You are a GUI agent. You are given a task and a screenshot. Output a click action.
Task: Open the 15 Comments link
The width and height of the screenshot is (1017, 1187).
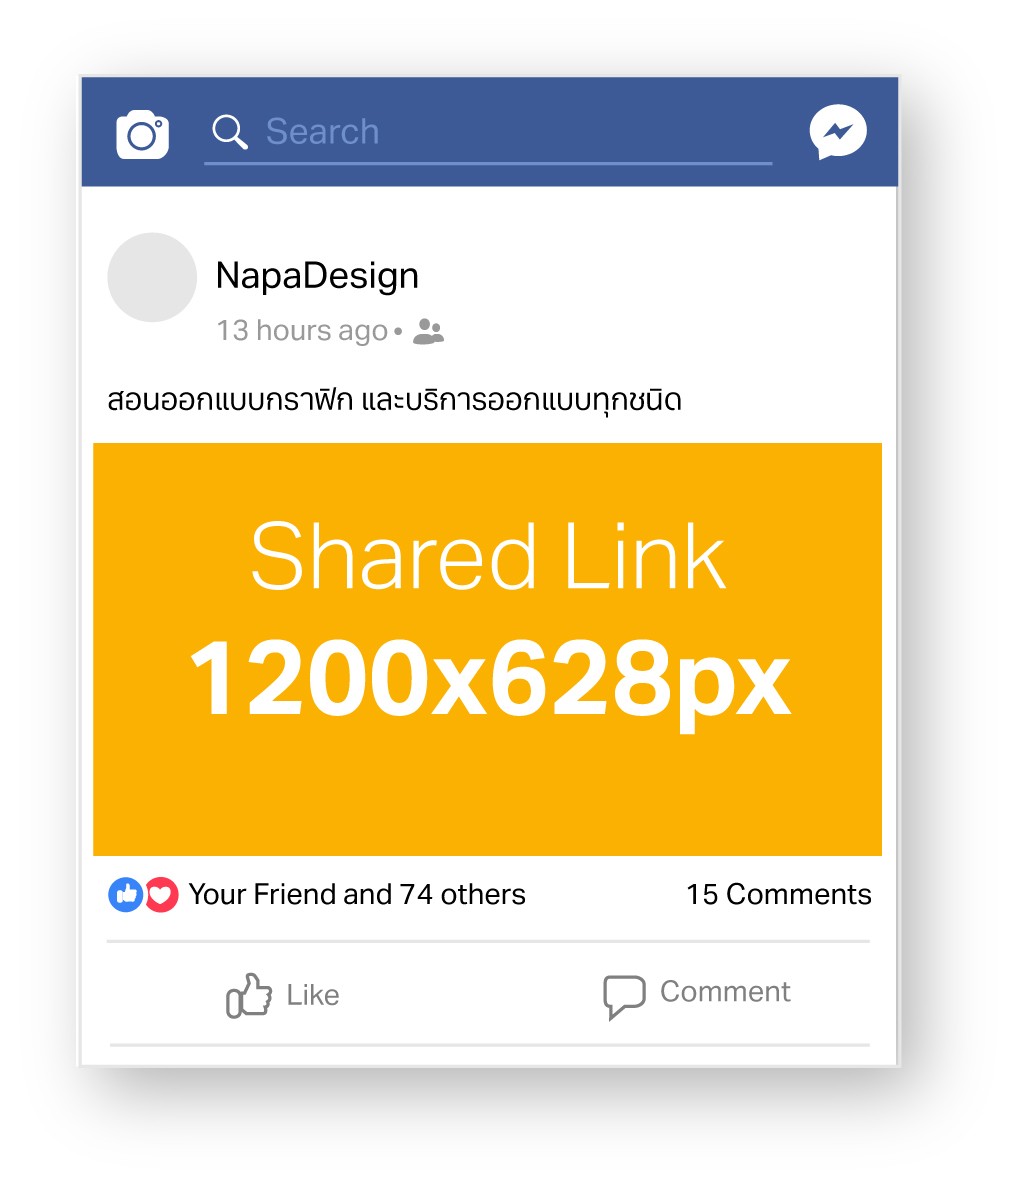778,894
